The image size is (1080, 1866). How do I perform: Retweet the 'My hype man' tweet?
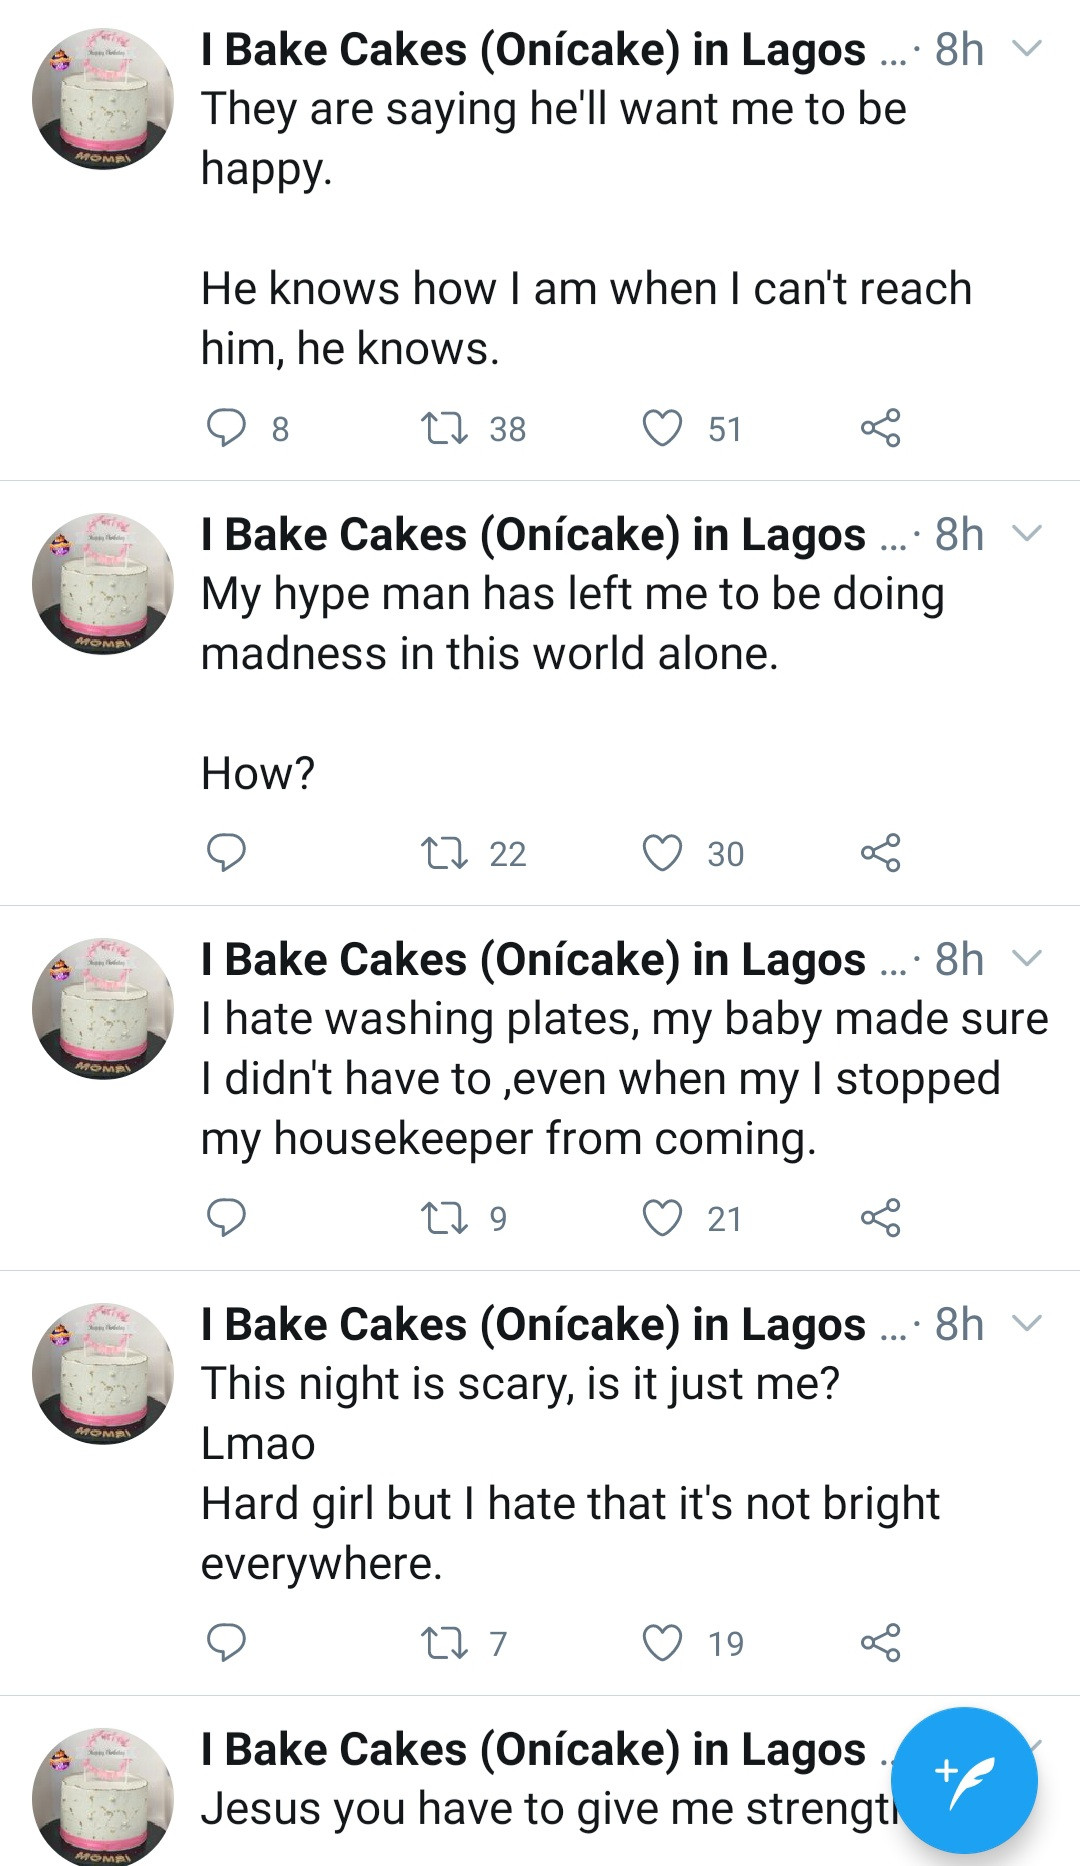point(444,853)
